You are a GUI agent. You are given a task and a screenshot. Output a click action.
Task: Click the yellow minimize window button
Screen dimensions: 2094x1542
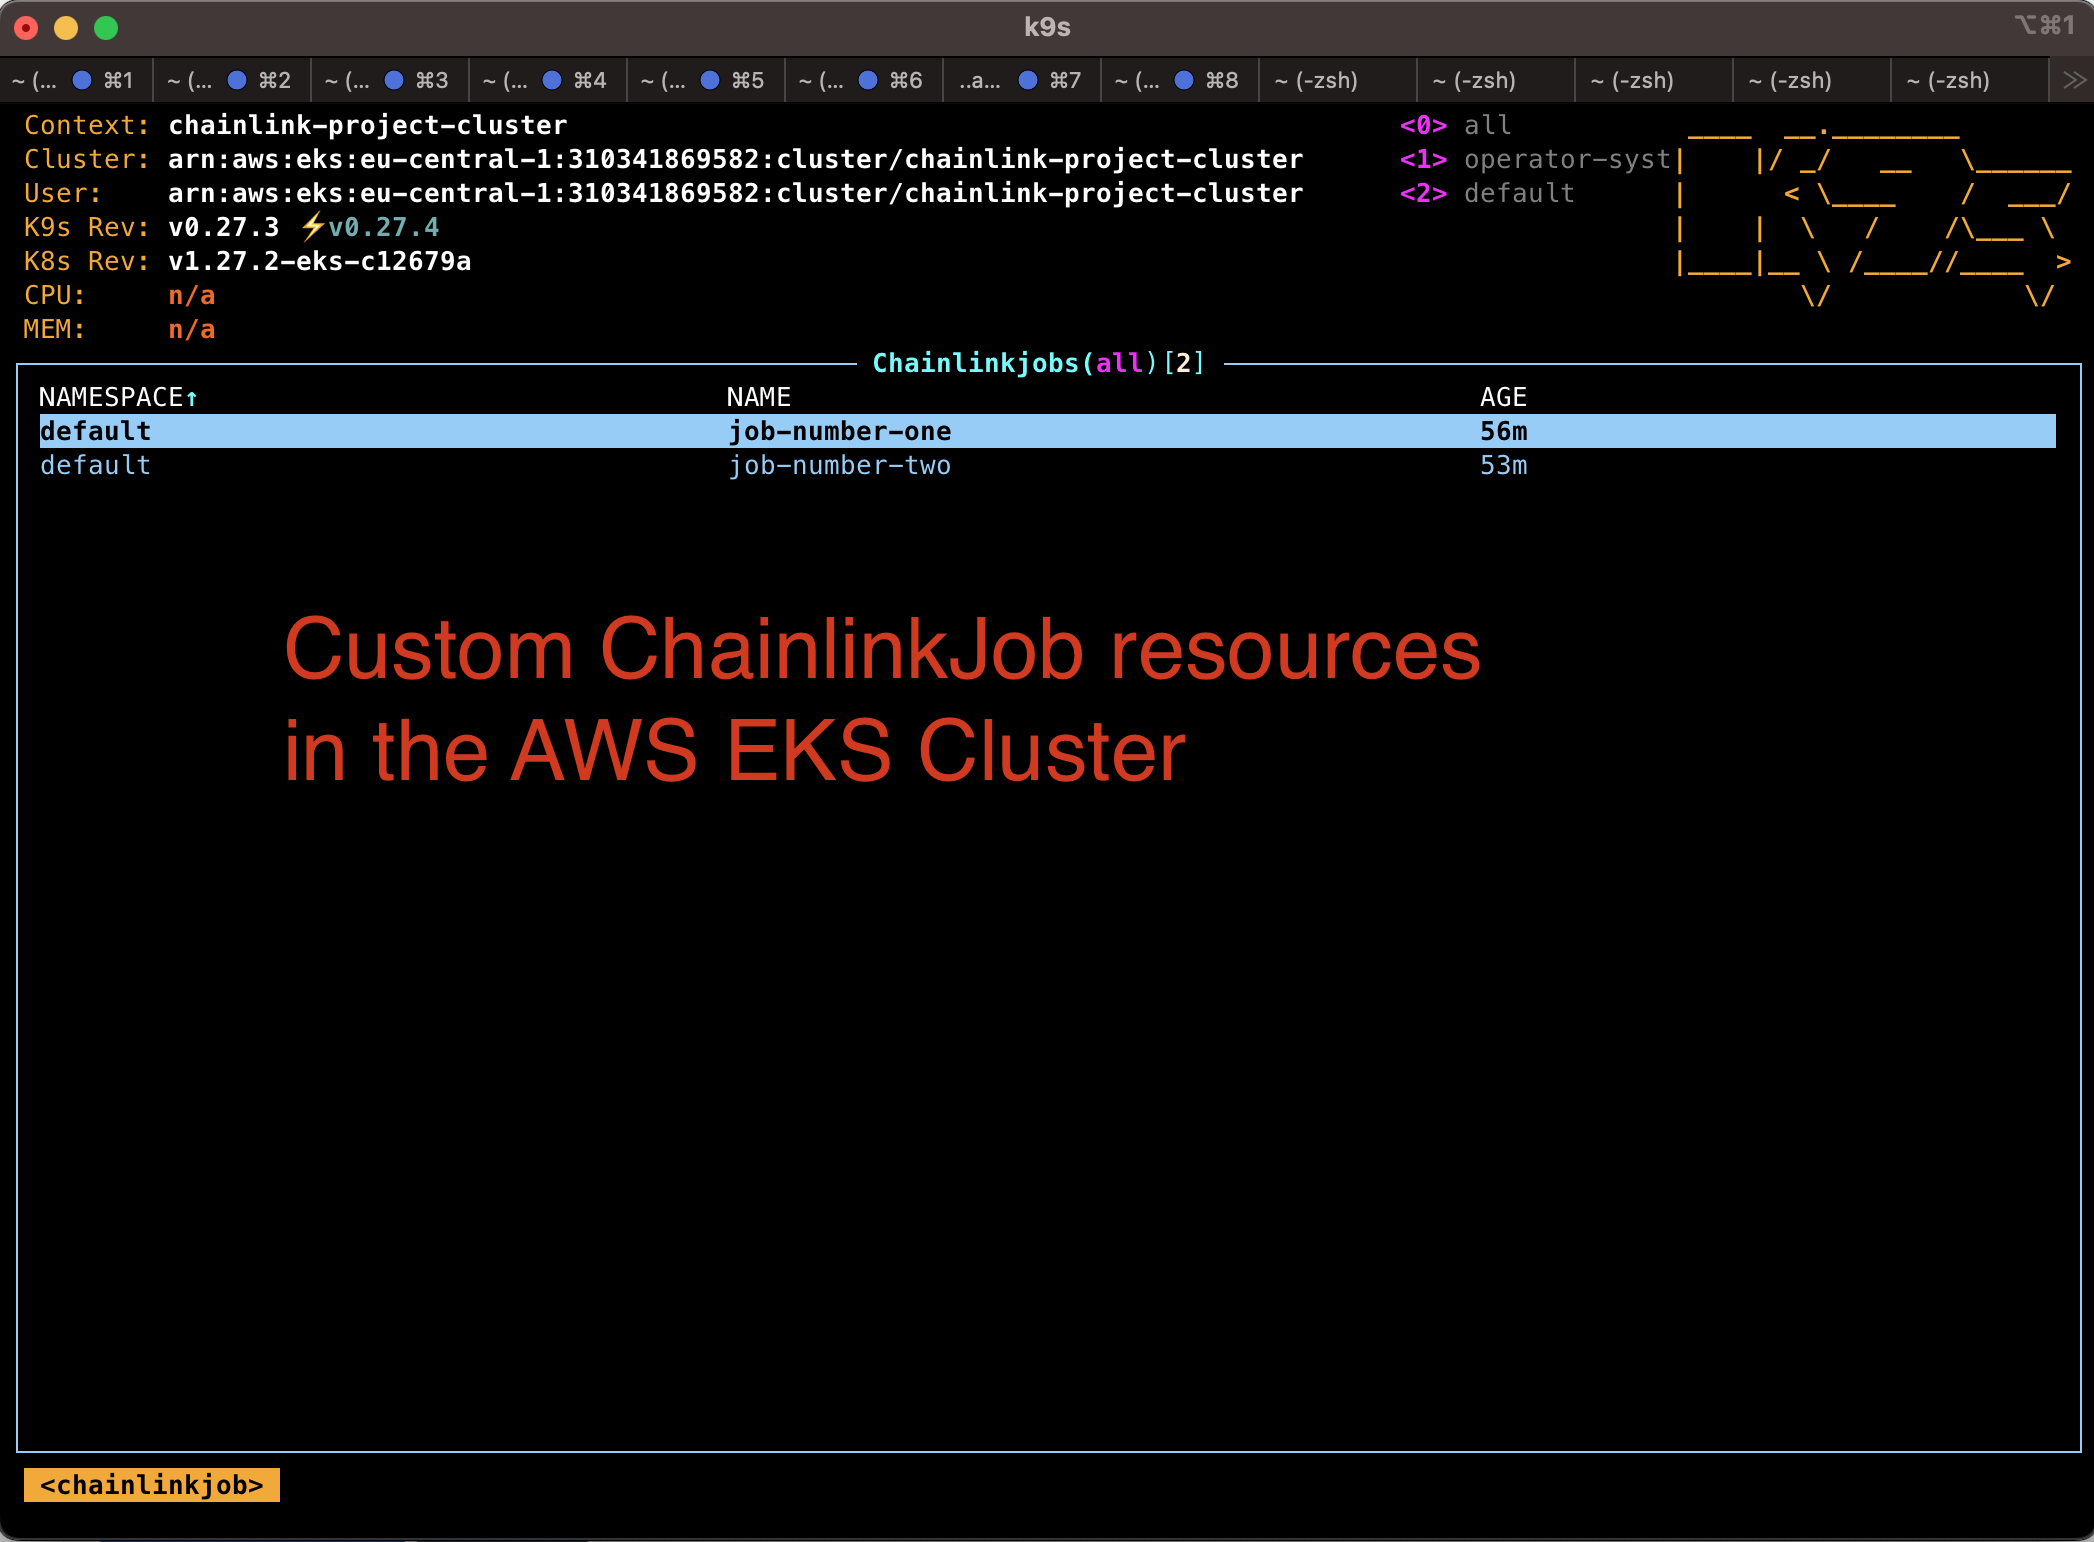[66, 28]
